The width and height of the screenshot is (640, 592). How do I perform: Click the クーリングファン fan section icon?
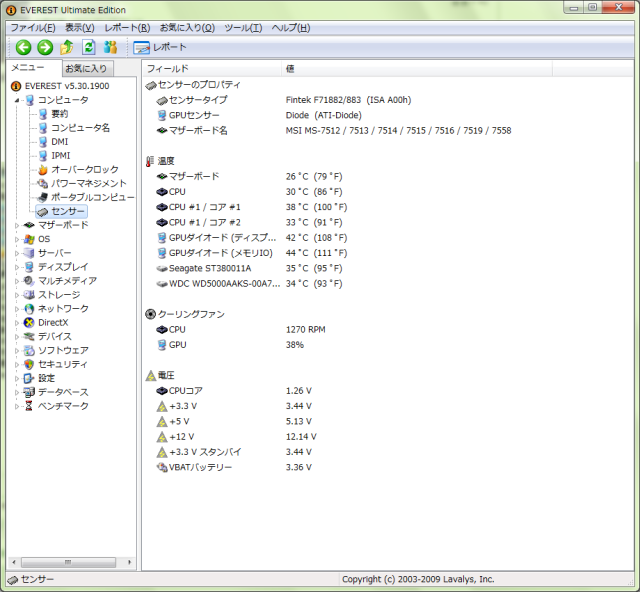point(151,314)
